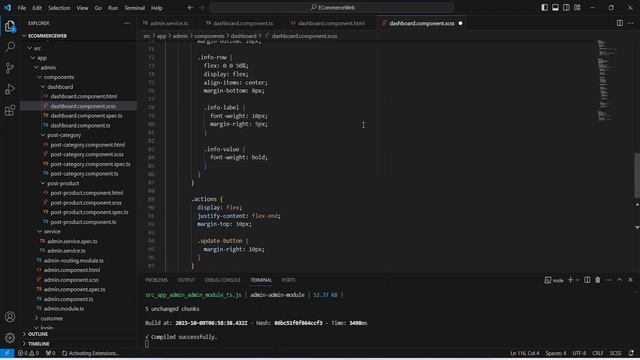The width and height of the screenshot is (640, 360).
Task: Collapse the dashboard folder
Action: tap(60, 87)
